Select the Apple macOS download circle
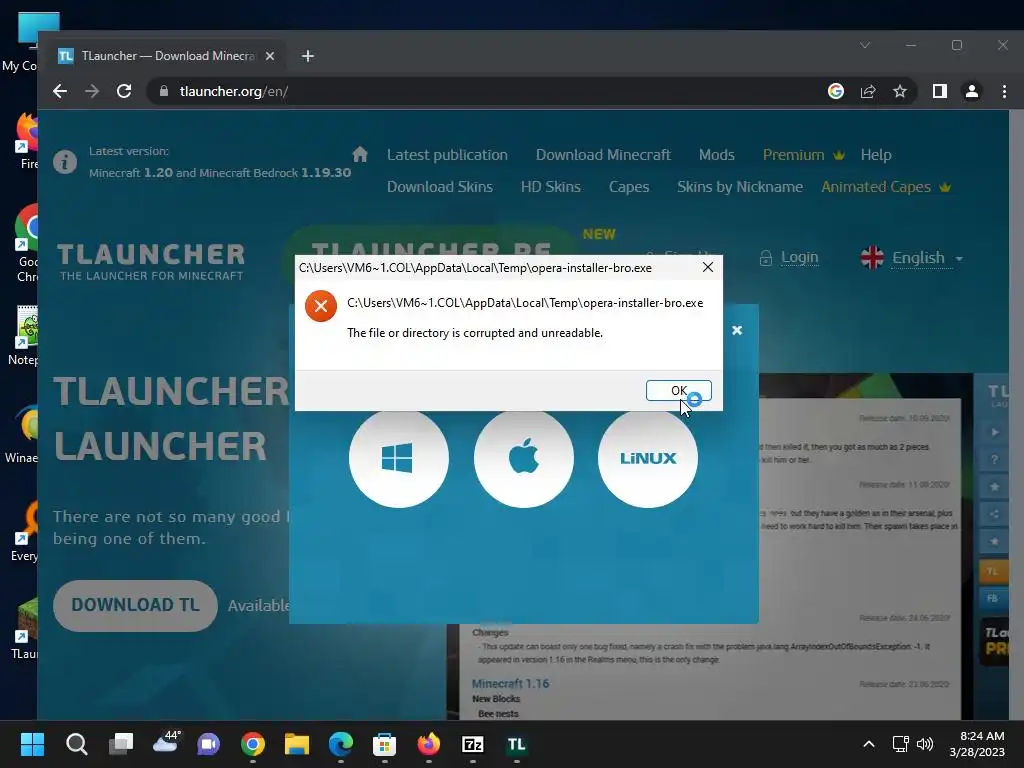The image size is (1024, 768). [524, 458]
